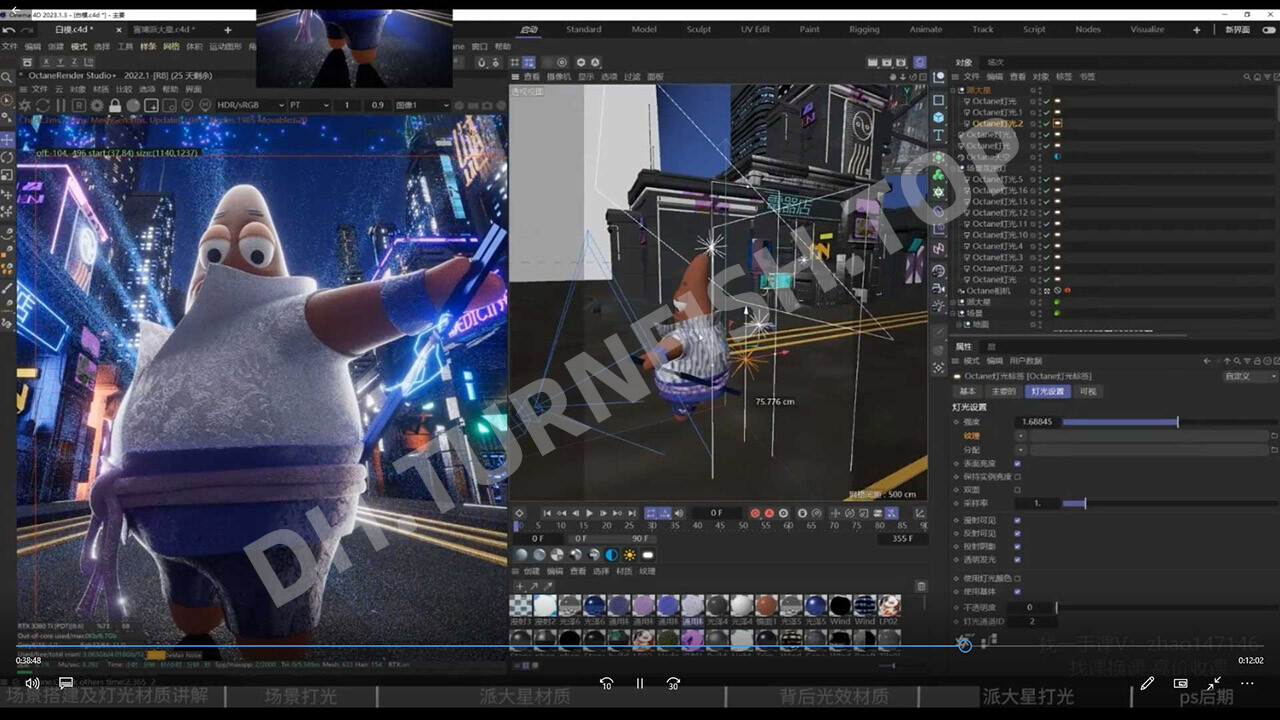
Task: Toggle the 表面亮度 checkbox
Action: point(1018,464)
